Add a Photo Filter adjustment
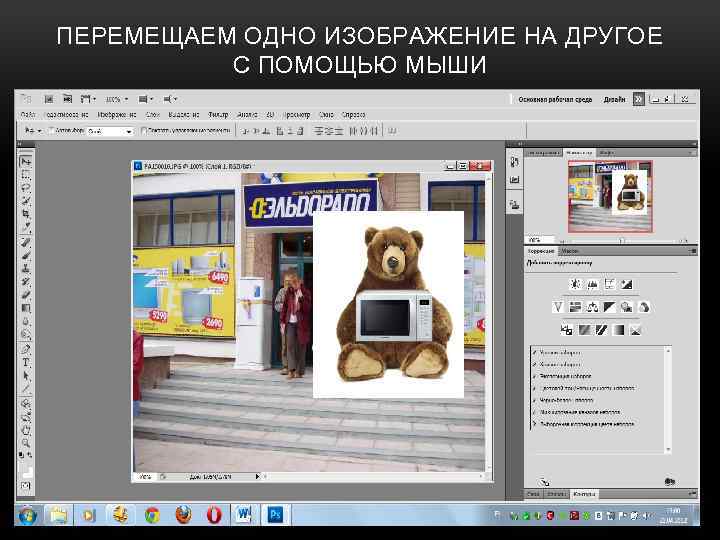Screen dimensions: 720x540 (x=626, y=307)
